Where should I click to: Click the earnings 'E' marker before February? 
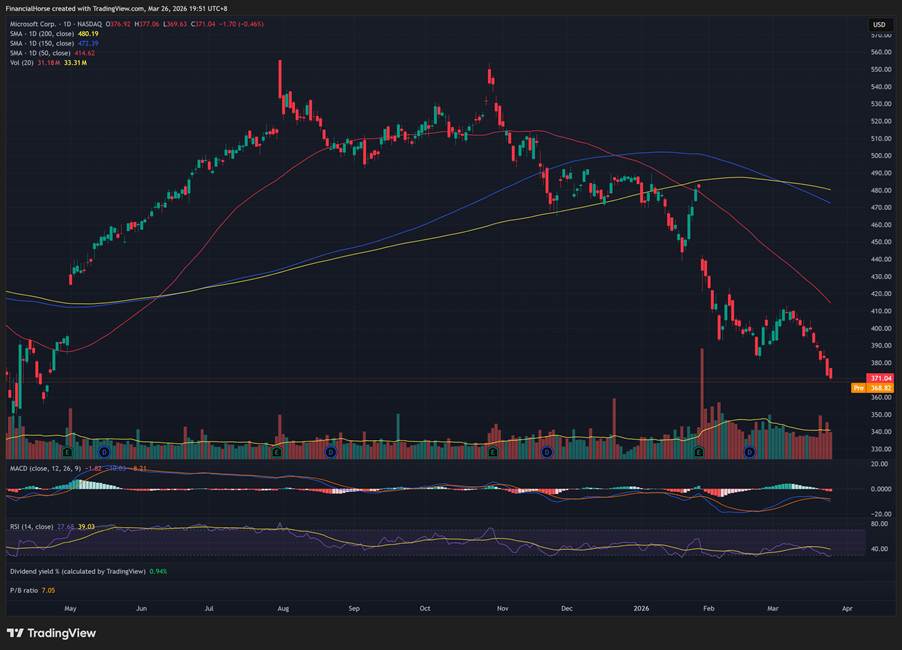(698, 452)
